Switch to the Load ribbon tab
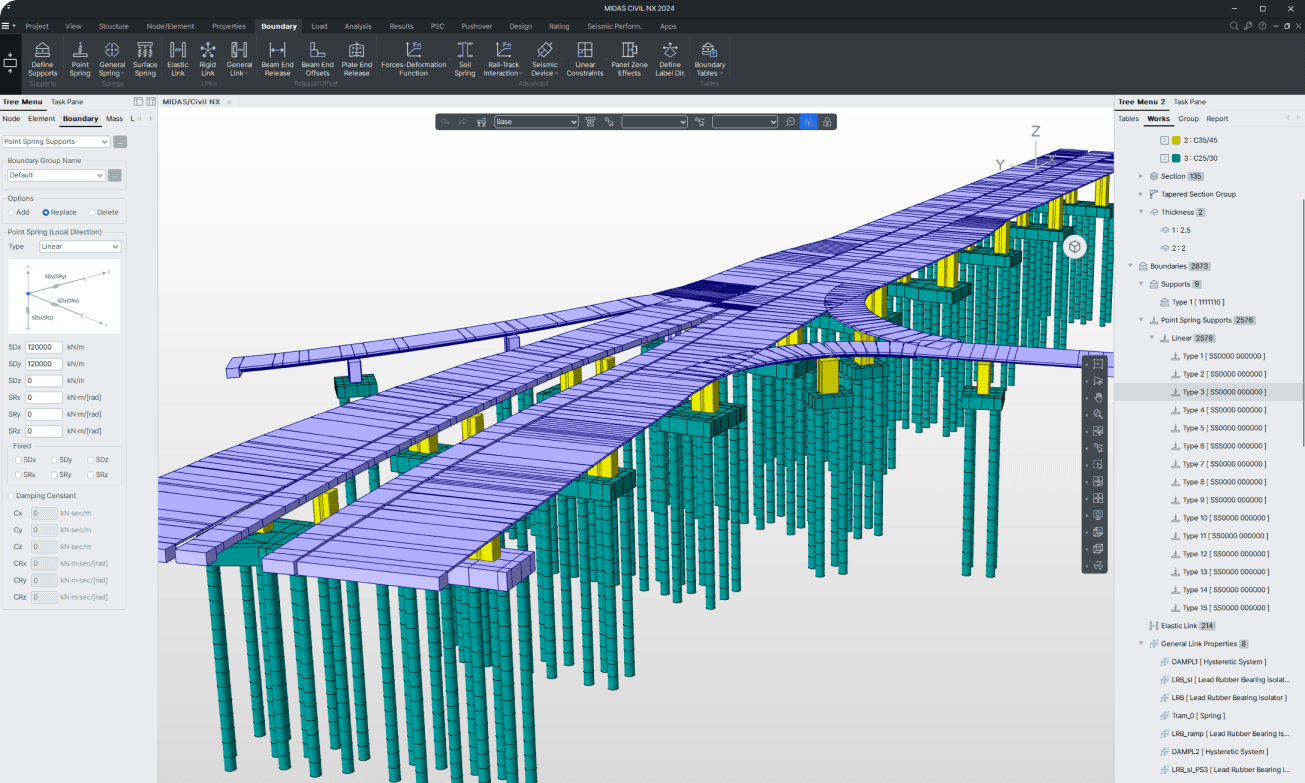Screen dimensions: 1305x783 click(319, 26)
